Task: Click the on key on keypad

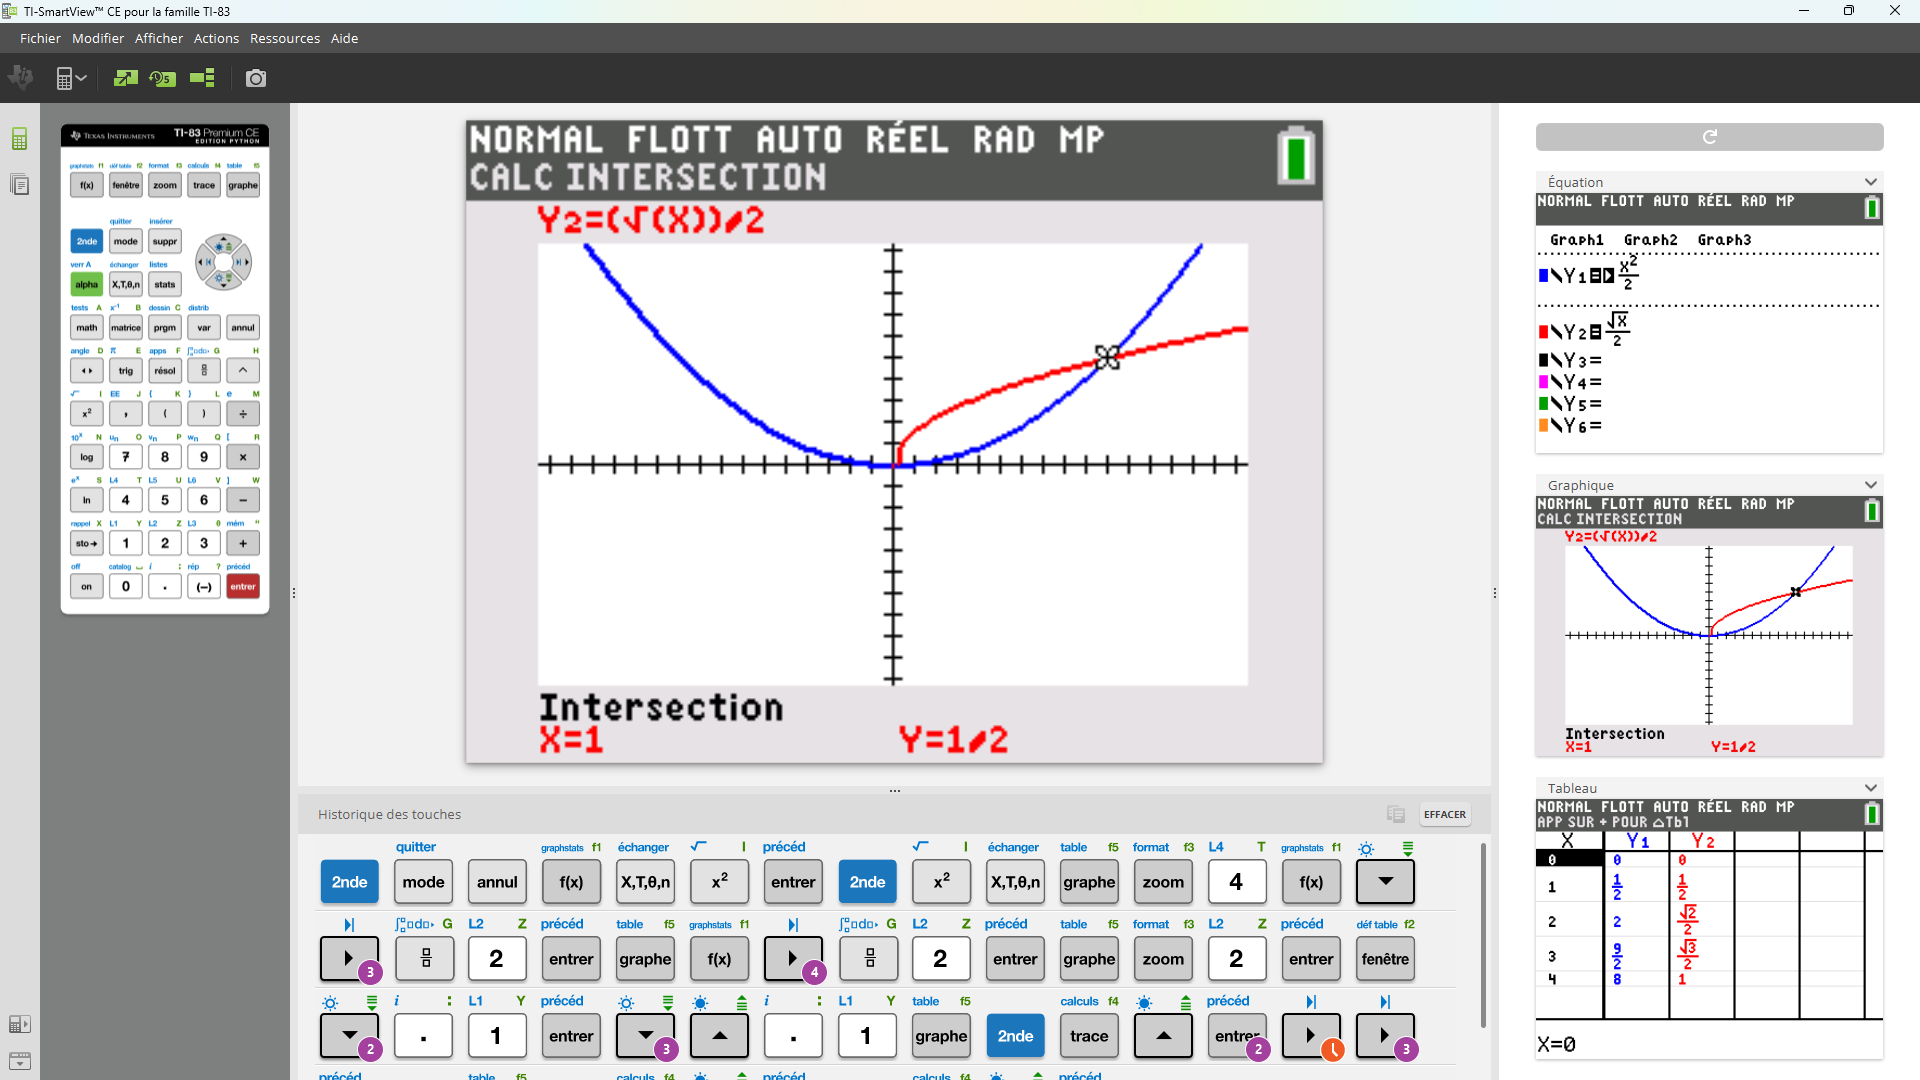Action: click(x=87, y=586)
